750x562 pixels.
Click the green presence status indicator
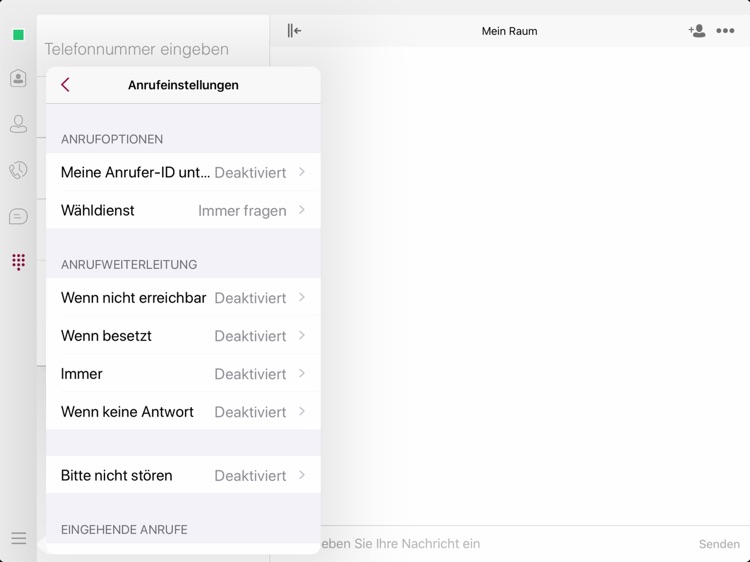coord(18,35)
